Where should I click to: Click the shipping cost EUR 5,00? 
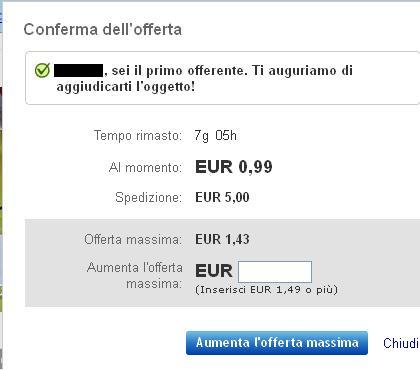click(222, 197)
